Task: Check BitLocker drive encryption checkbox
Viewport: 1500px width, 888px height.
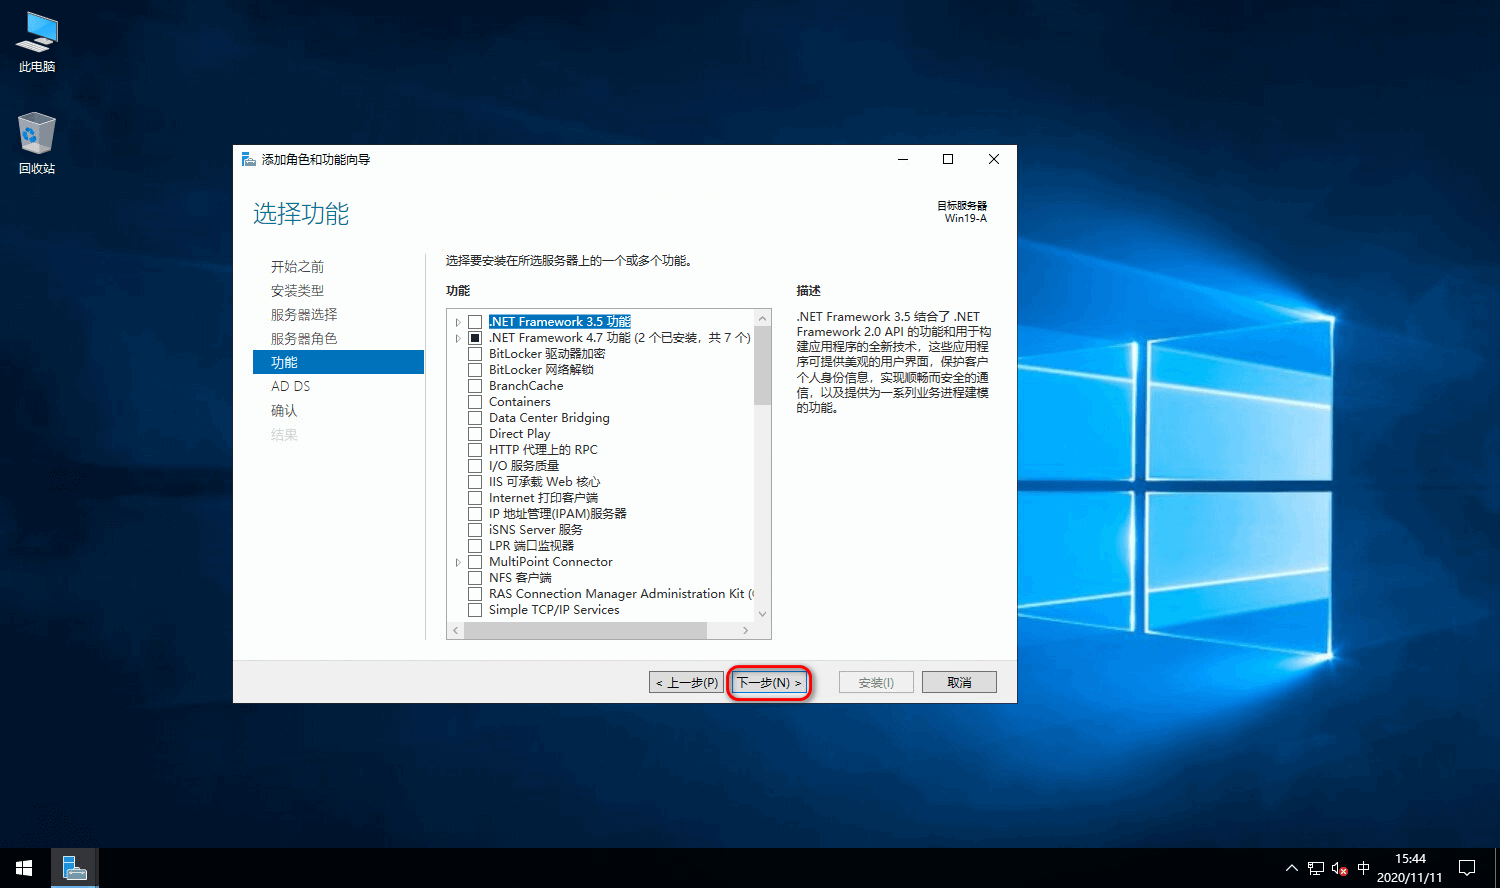Action: point(475,354)
